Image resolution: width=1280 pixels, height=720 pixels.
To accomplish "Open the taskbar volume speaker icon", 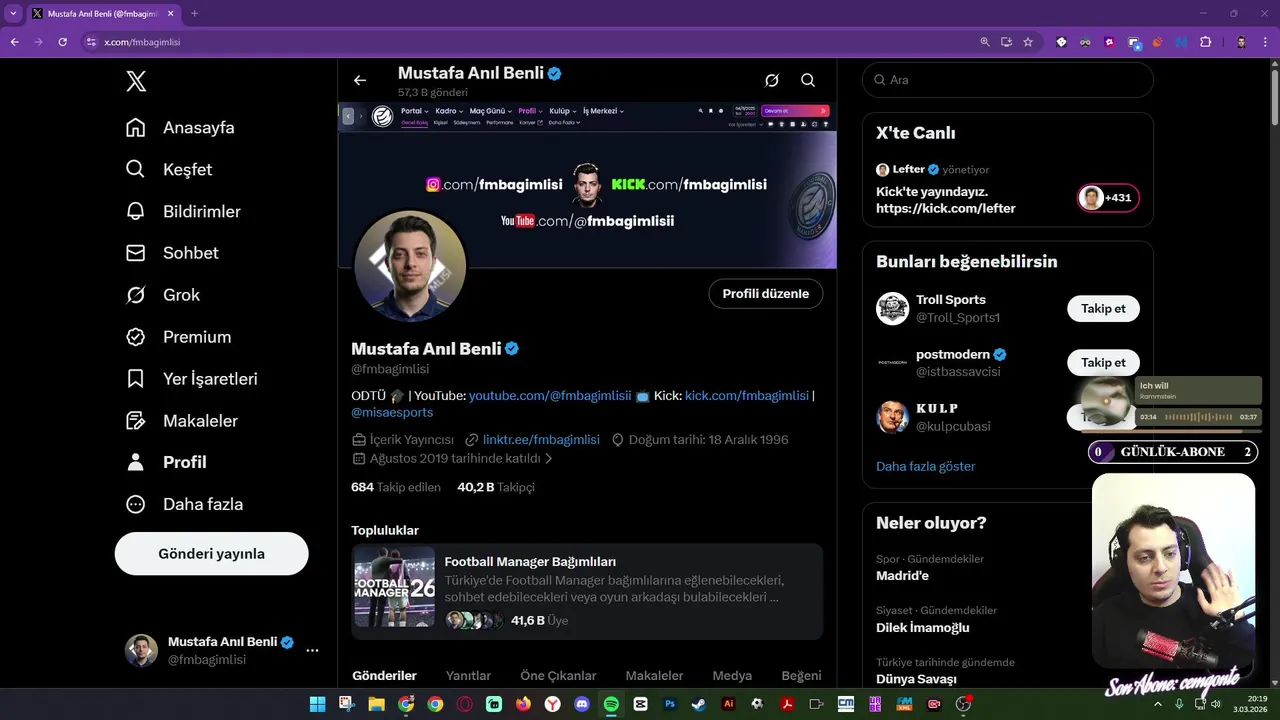I will click(x=1216, y=704).
